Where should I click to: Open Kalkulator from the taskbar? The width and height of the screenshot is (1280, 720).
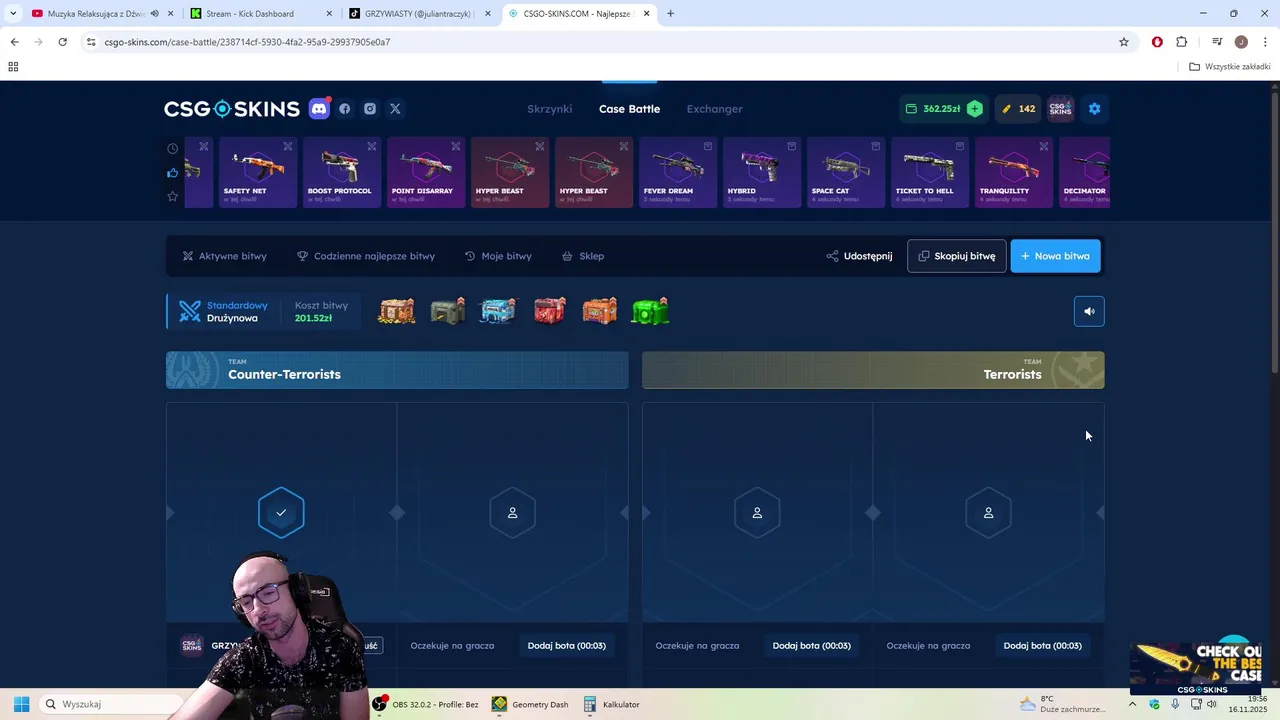coord(611,704)
